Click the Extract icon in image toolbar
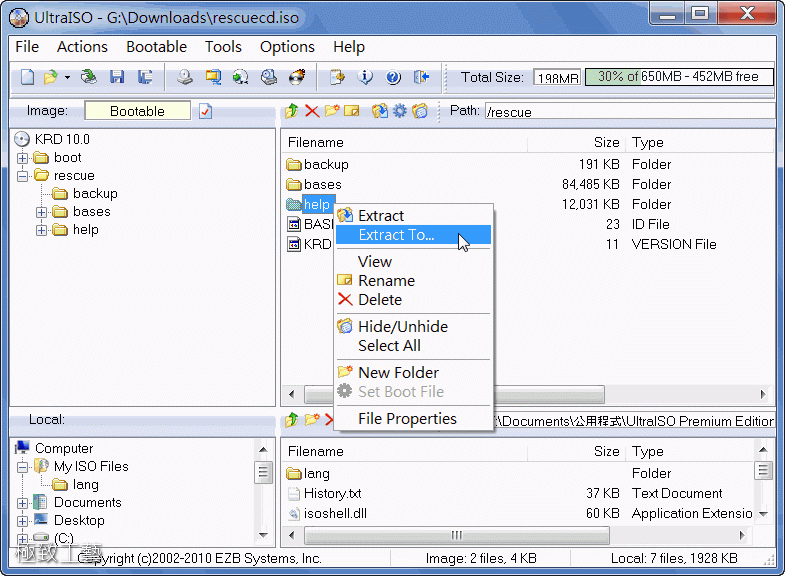Screen dimensions: 785x576 pyautogui.click(x=379, y=111)
